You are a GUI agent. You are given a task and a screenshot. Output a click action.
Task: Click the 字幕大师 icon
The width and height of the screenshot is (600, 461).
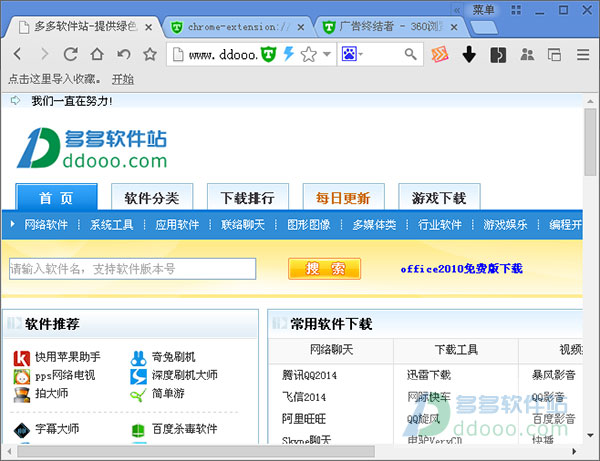click(x=21, y=430)
